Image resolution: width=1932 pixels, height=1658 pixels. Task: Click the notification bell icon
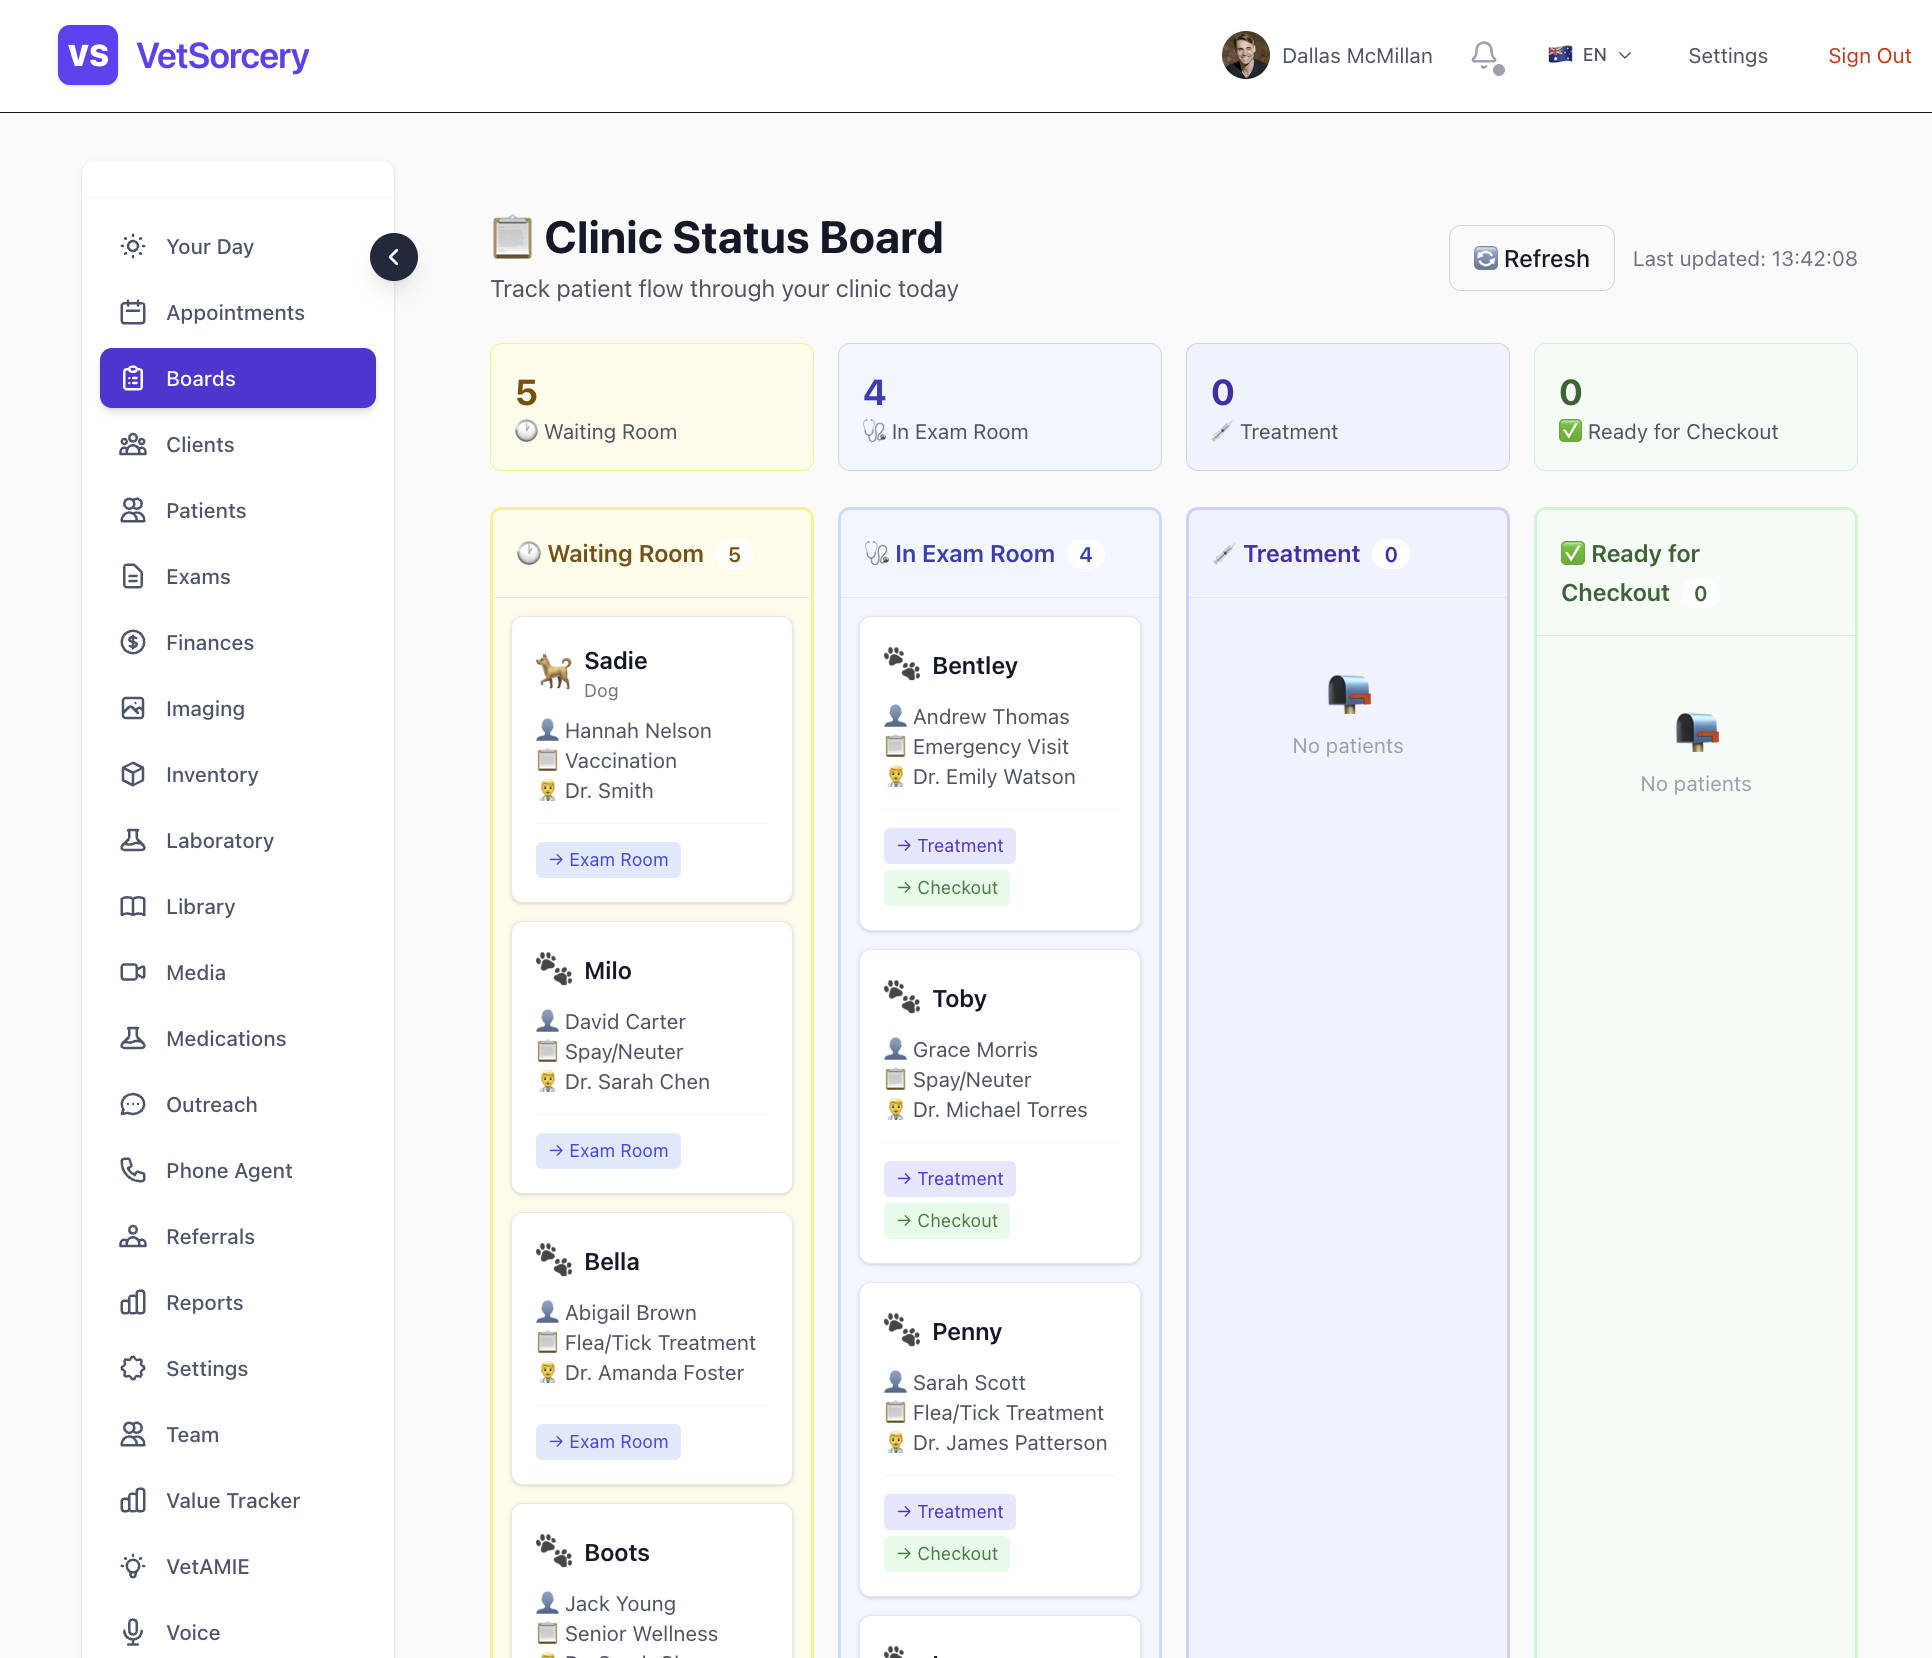(1485, 56)
